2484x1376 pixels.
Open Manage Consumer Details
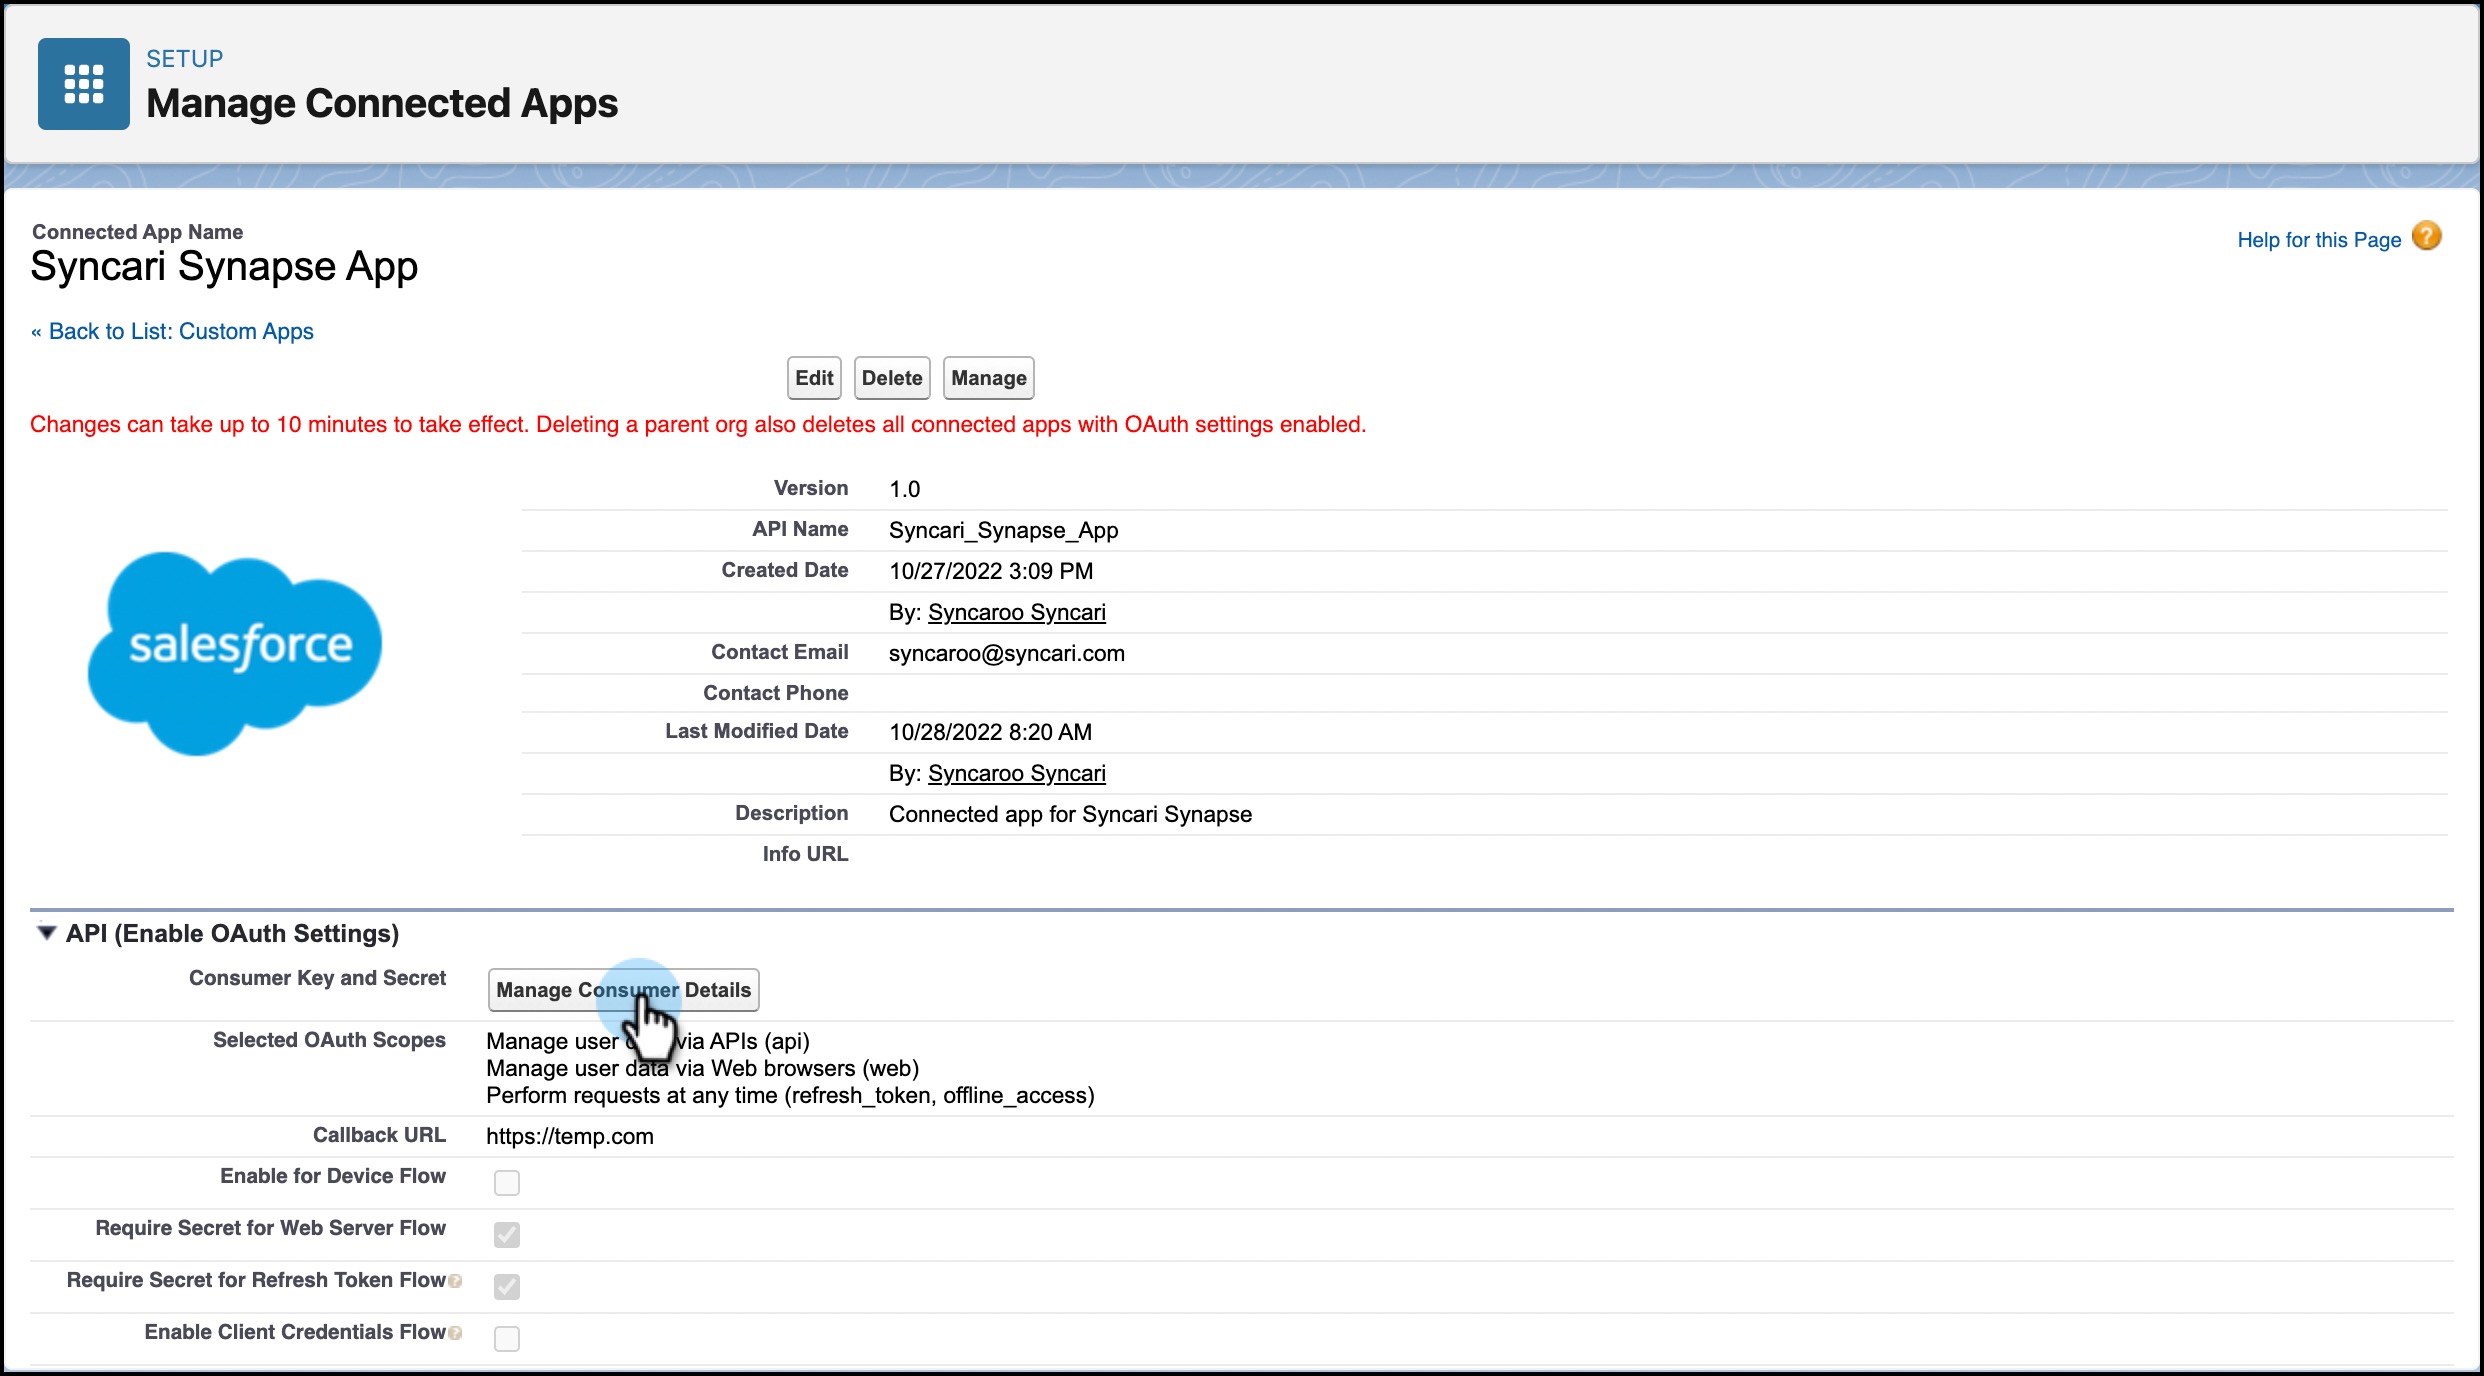(623, 990)
